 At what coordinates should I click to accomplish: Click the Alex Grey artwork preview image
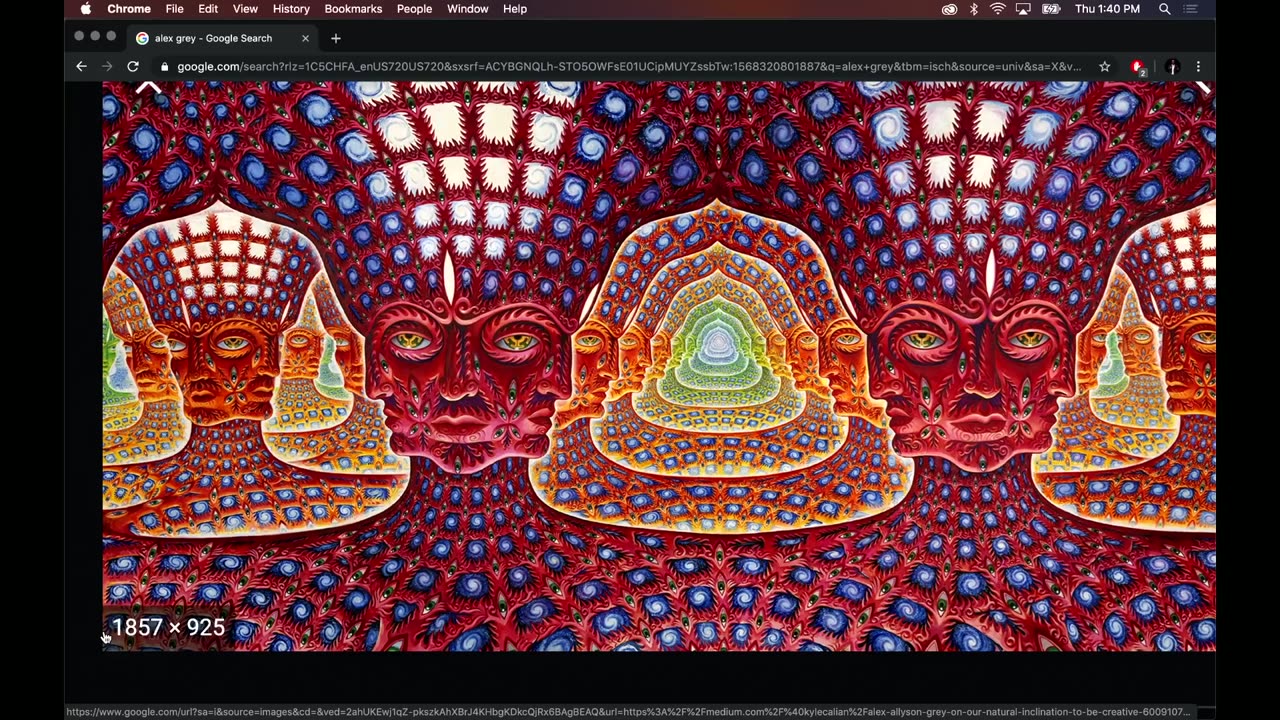pyautogui.click(x=659, y=366)
